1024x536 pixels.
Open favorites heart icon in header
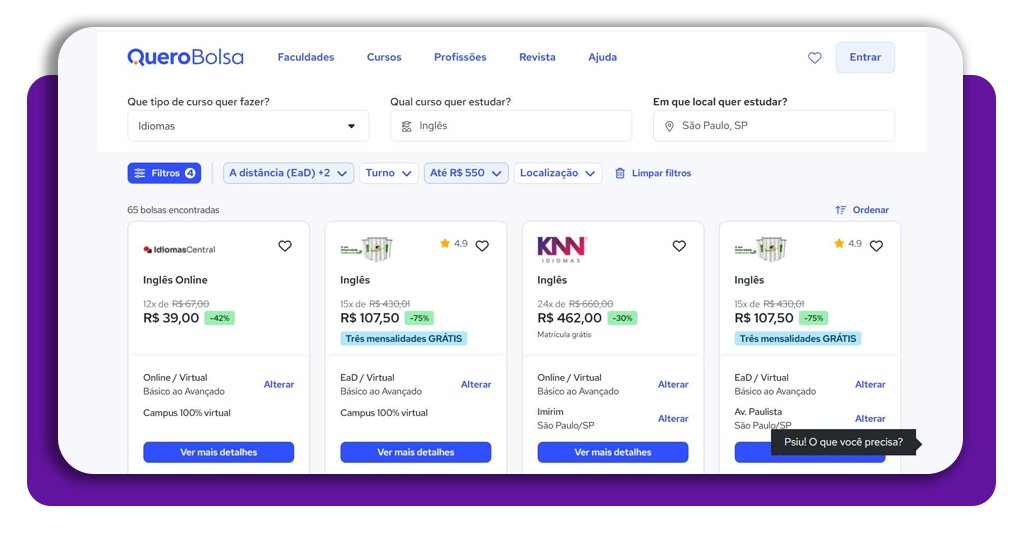point(814,58)
